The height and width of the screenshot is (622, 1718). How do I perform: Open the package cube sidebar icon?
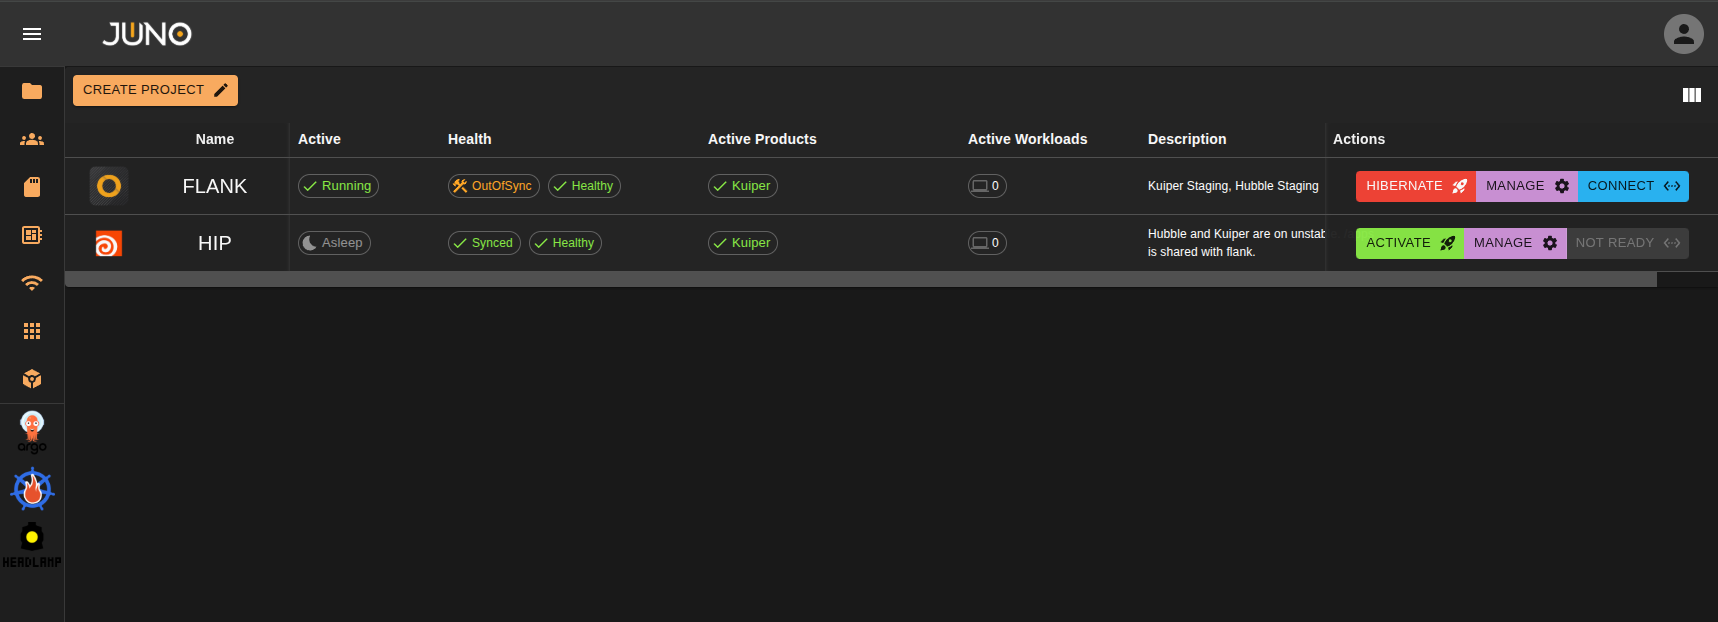32,379
